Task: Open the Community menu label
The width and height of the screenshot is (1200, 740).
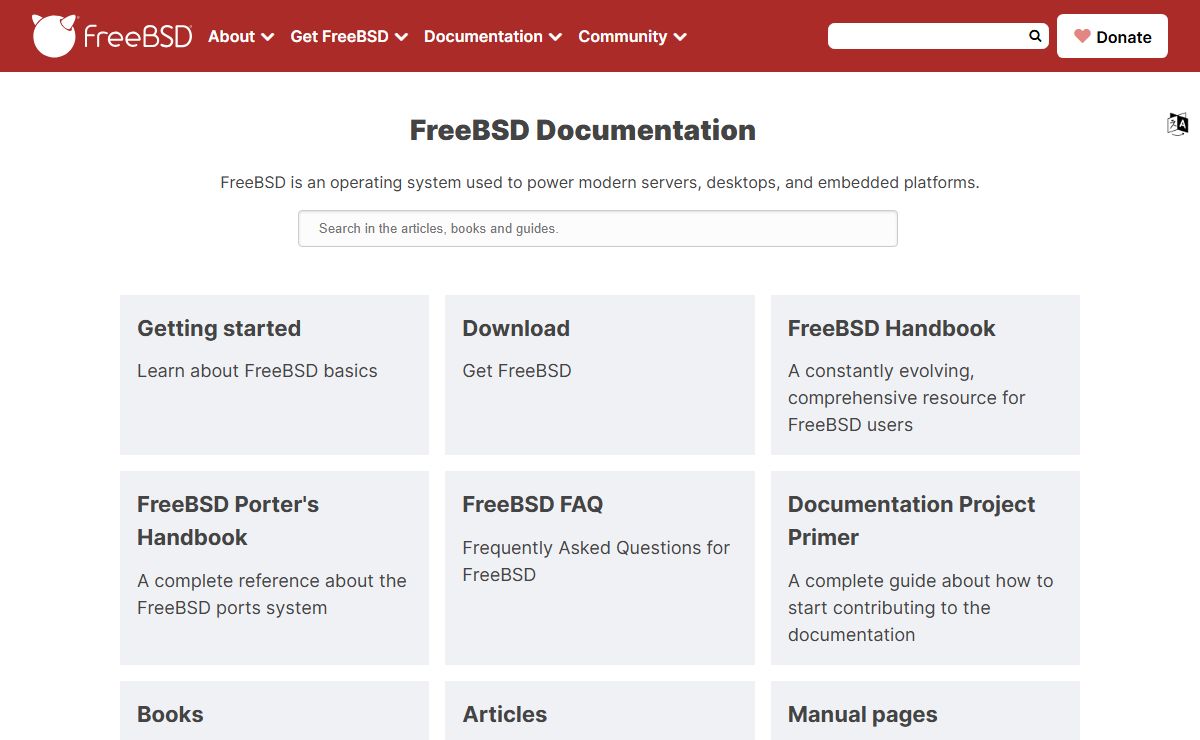Action: (622, 36)
